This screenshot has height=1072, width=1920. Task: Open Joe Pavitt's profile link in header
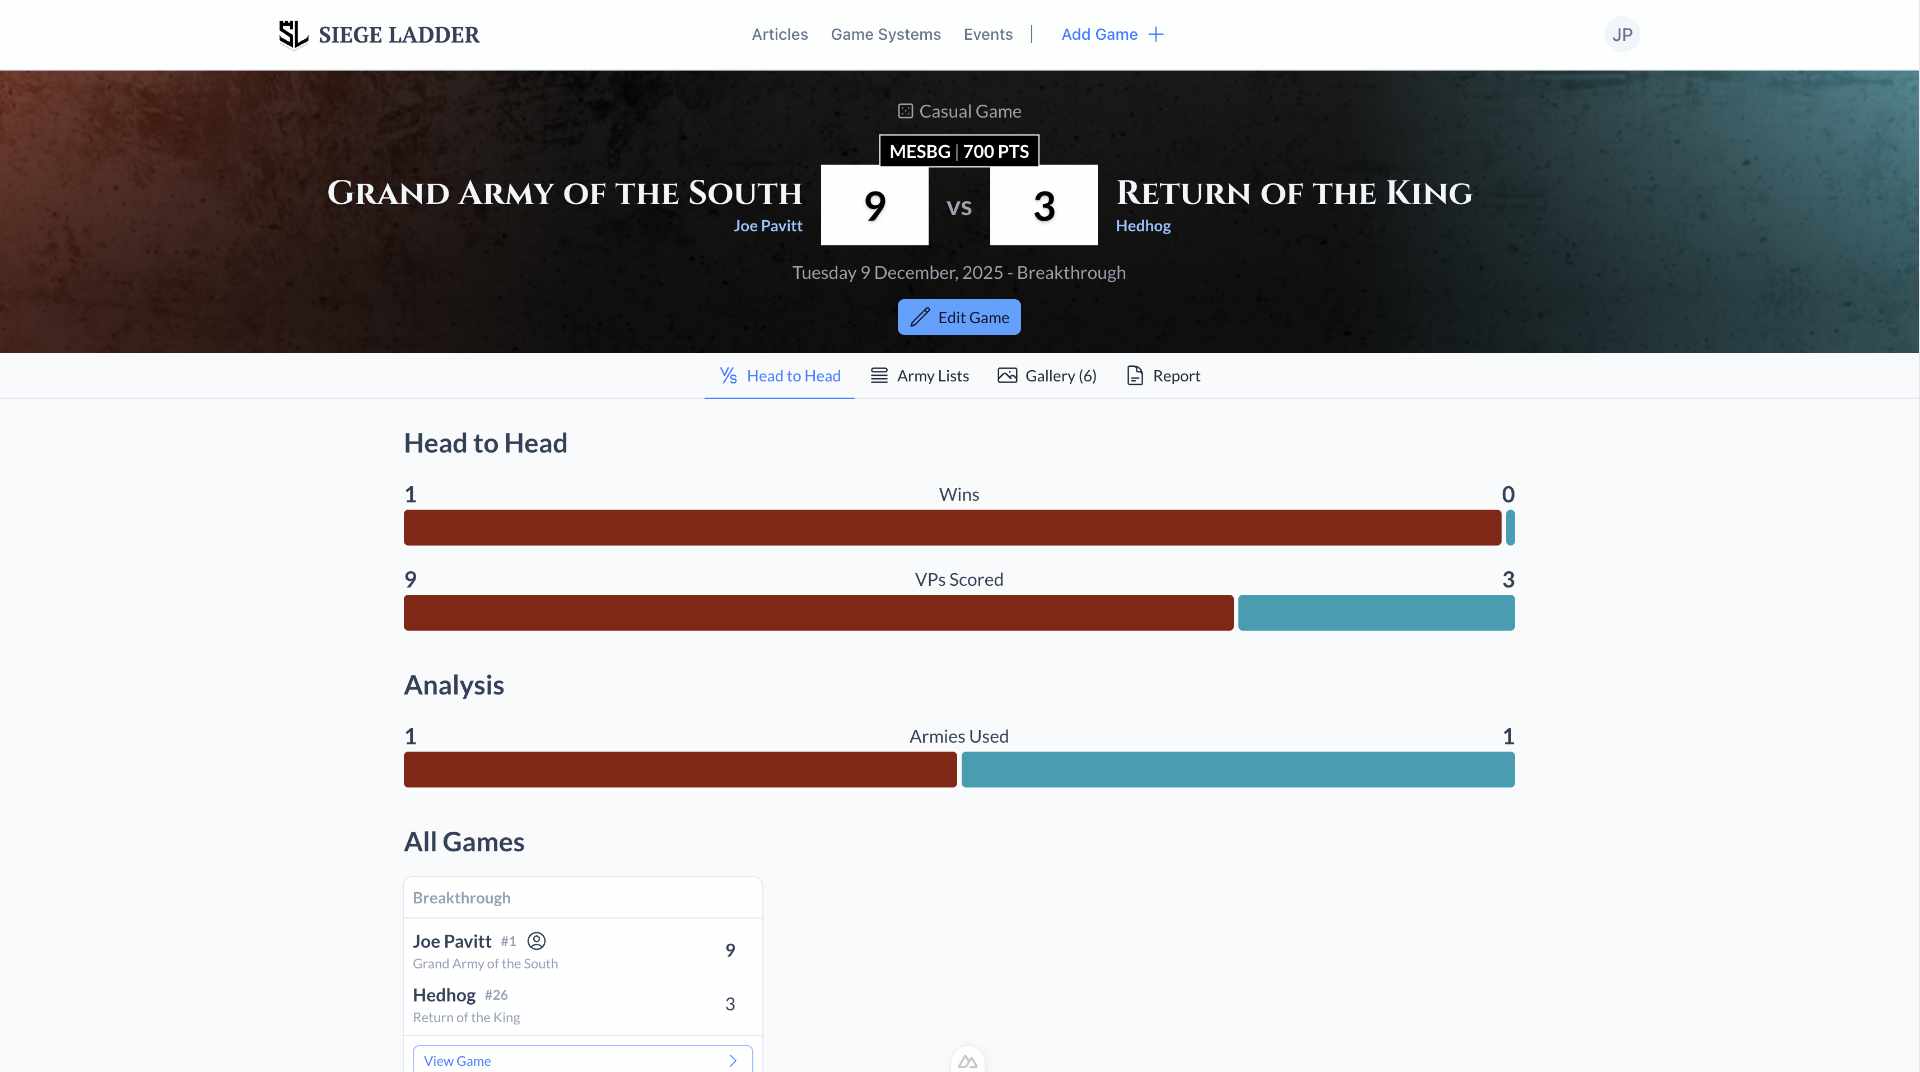(x=767, y=226)
